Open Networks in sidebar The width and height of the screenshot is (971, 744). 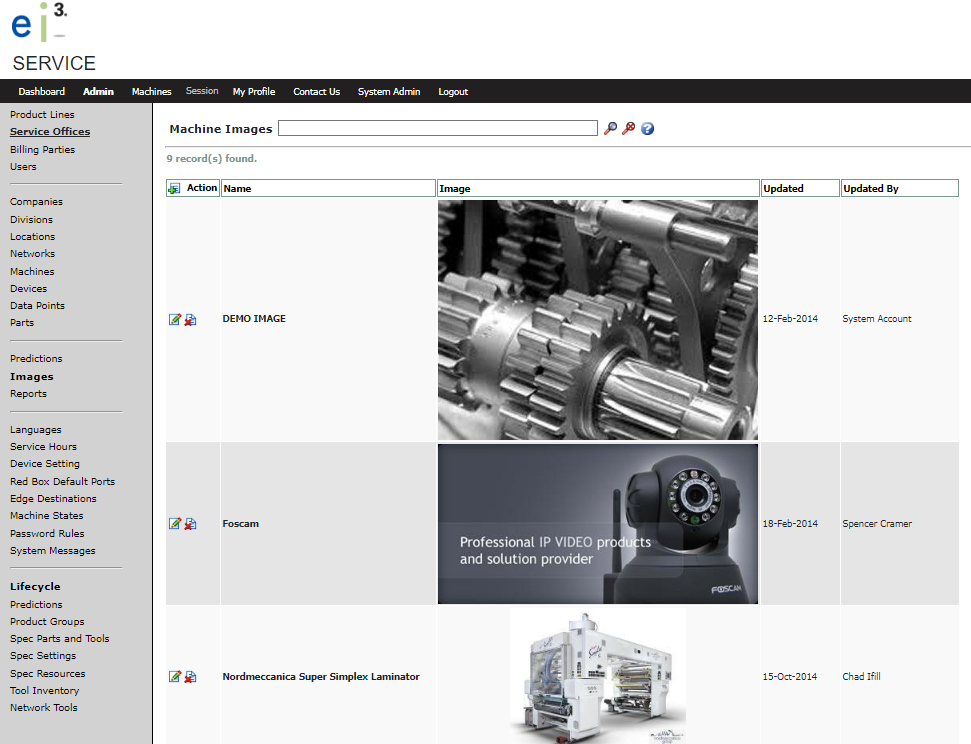click(x=32, y=253)
